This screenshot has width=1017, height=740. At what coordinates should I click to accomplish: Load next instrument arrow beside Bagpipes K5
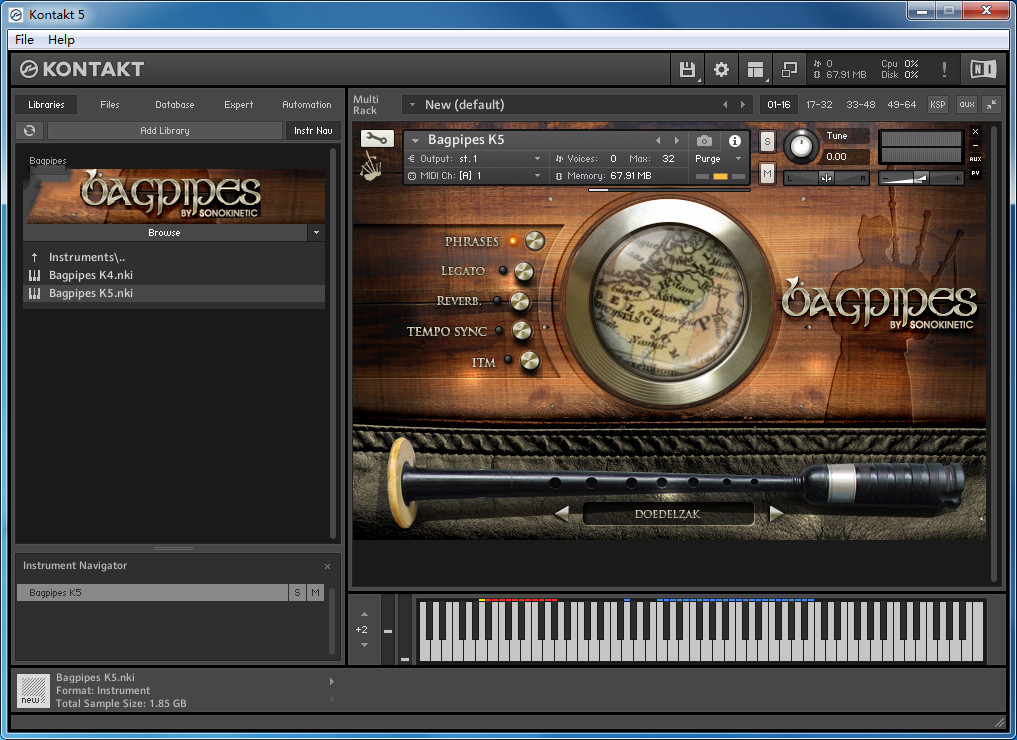click(x=676, y=140)
